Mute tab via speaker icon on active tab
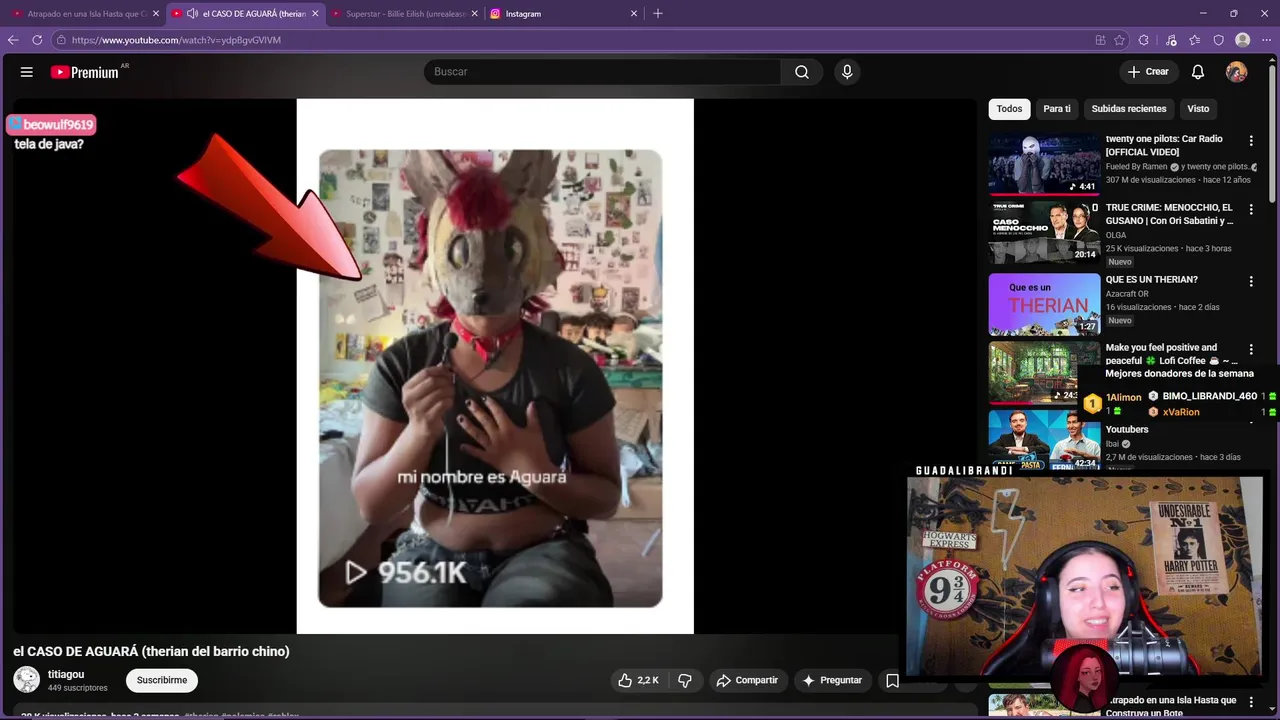The height and width of the screenshot is (720, 1280). [x=192, y=14]
